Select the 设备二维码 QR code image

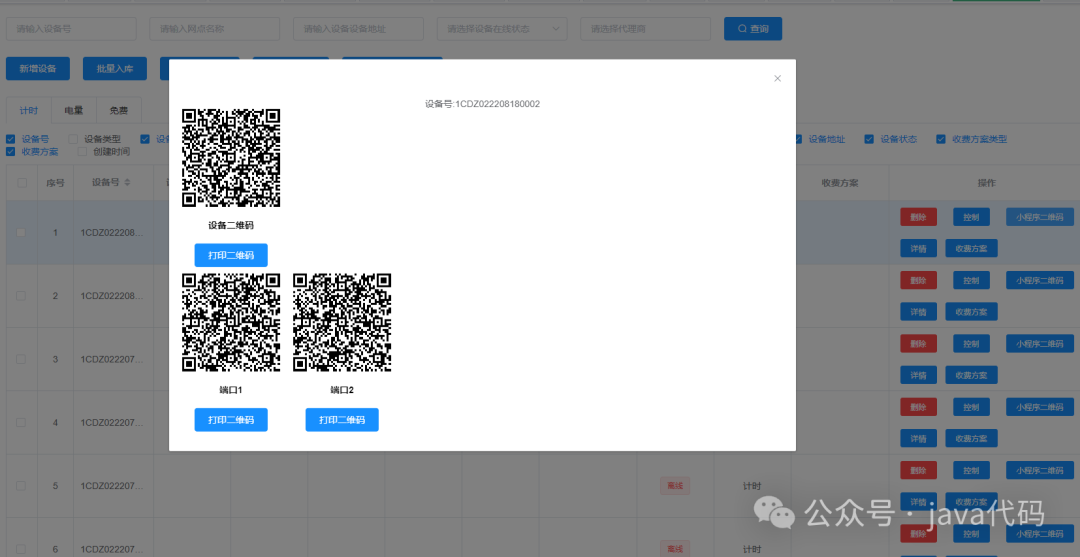(231, 158)
